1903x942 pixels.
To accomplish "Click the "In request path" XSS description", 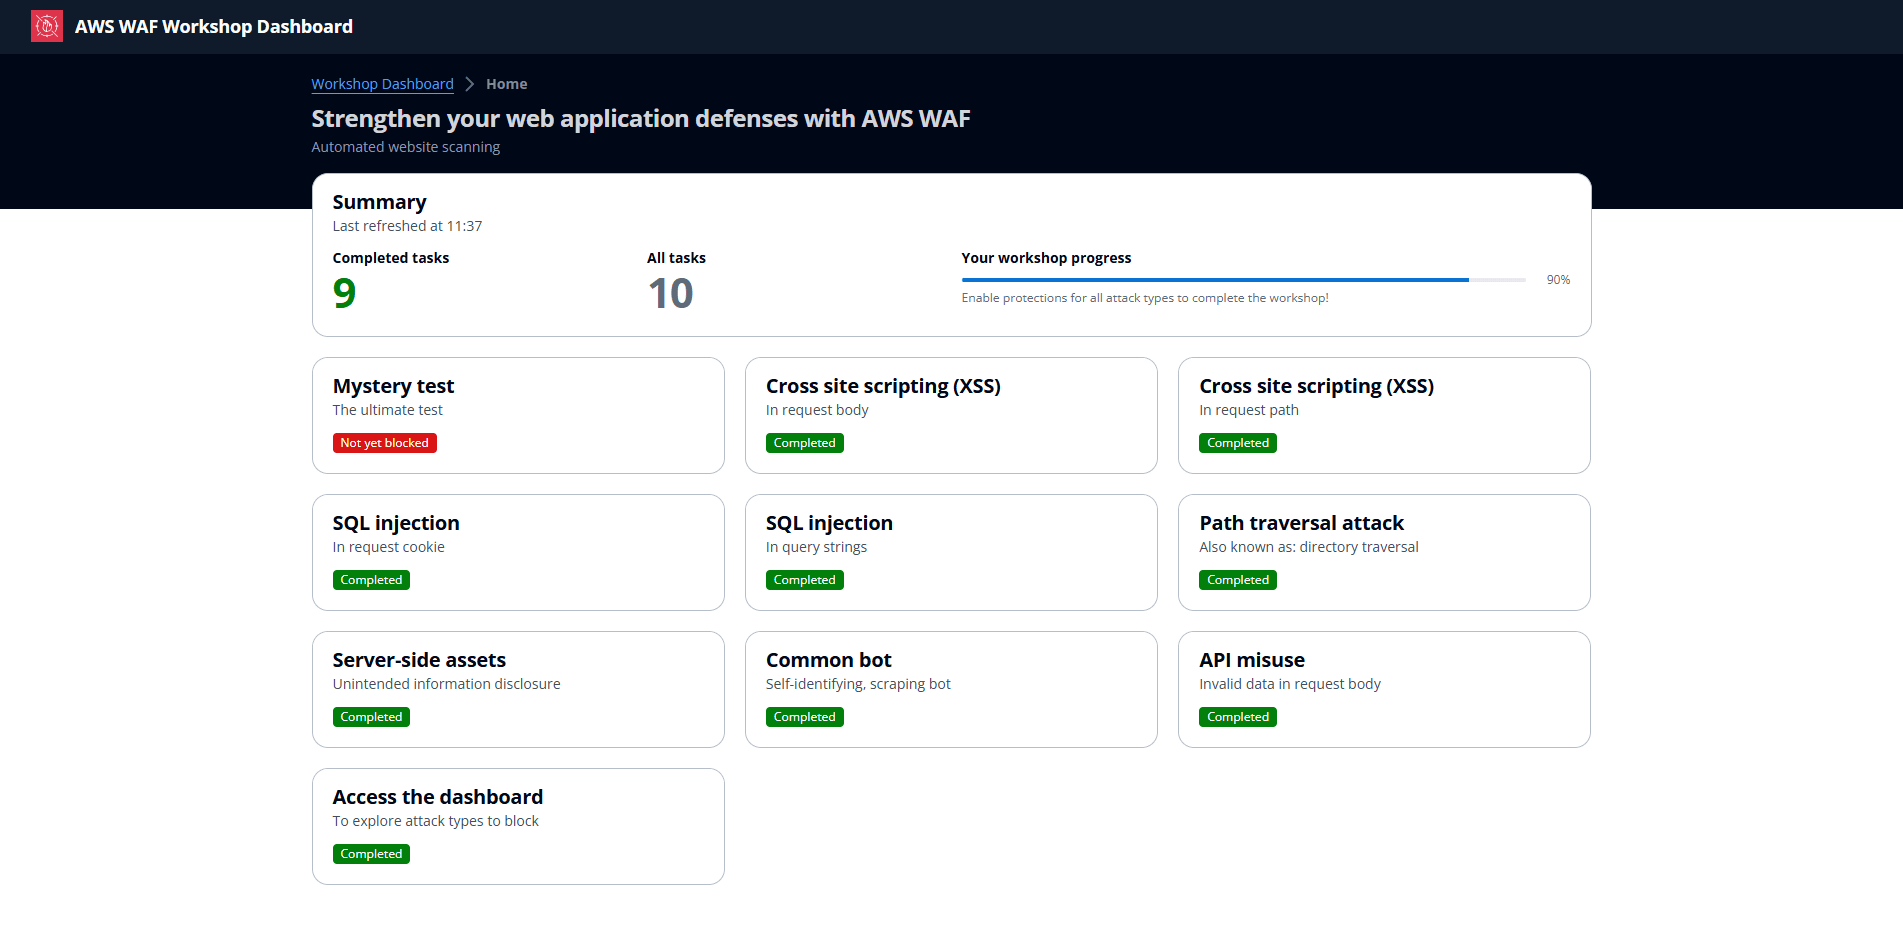I will (1249, 410).
